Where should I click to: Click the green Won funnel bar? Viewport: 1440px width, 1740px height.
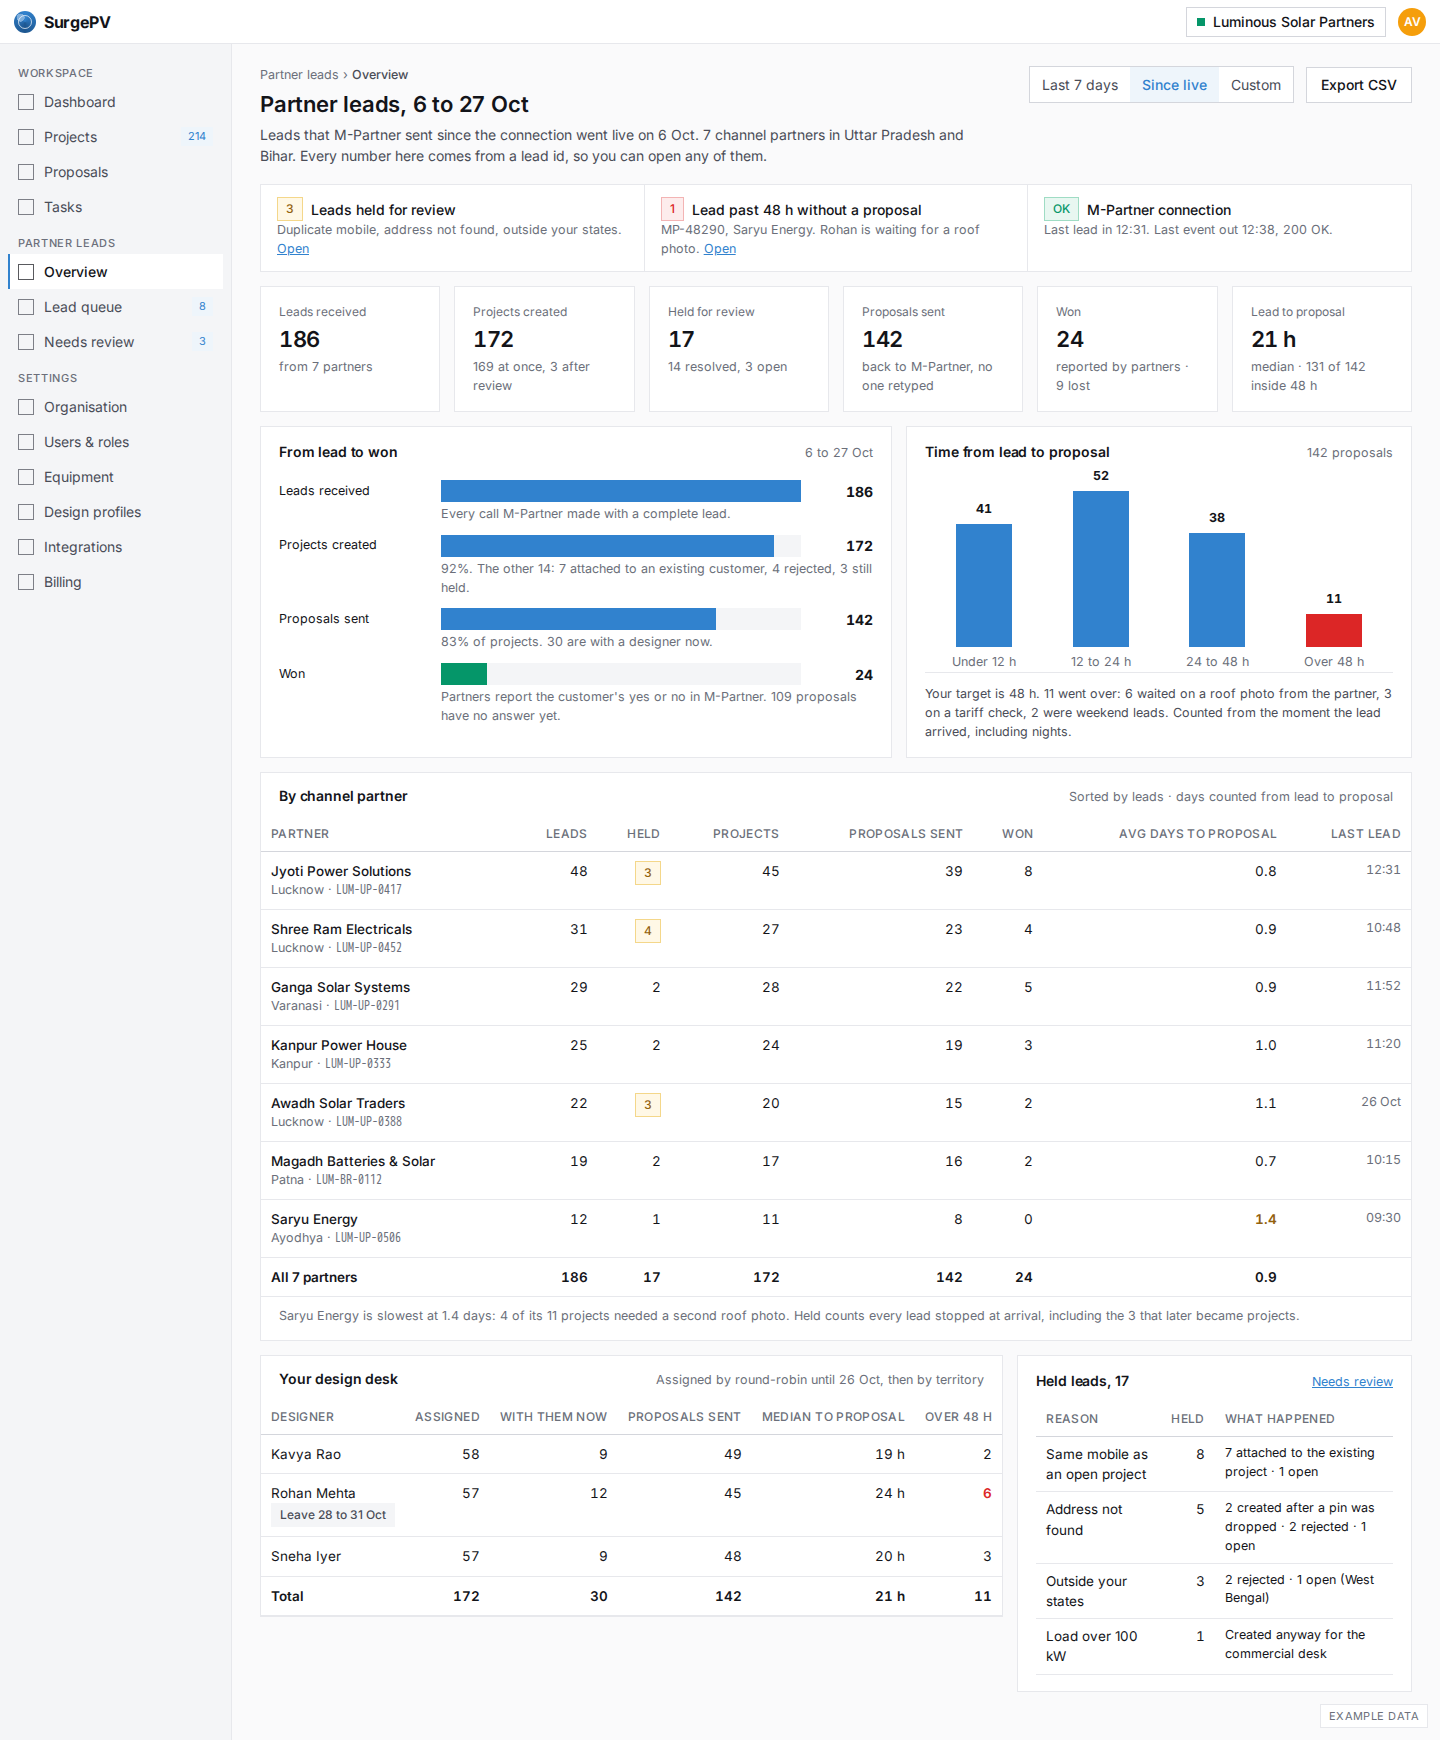(464, 674)
